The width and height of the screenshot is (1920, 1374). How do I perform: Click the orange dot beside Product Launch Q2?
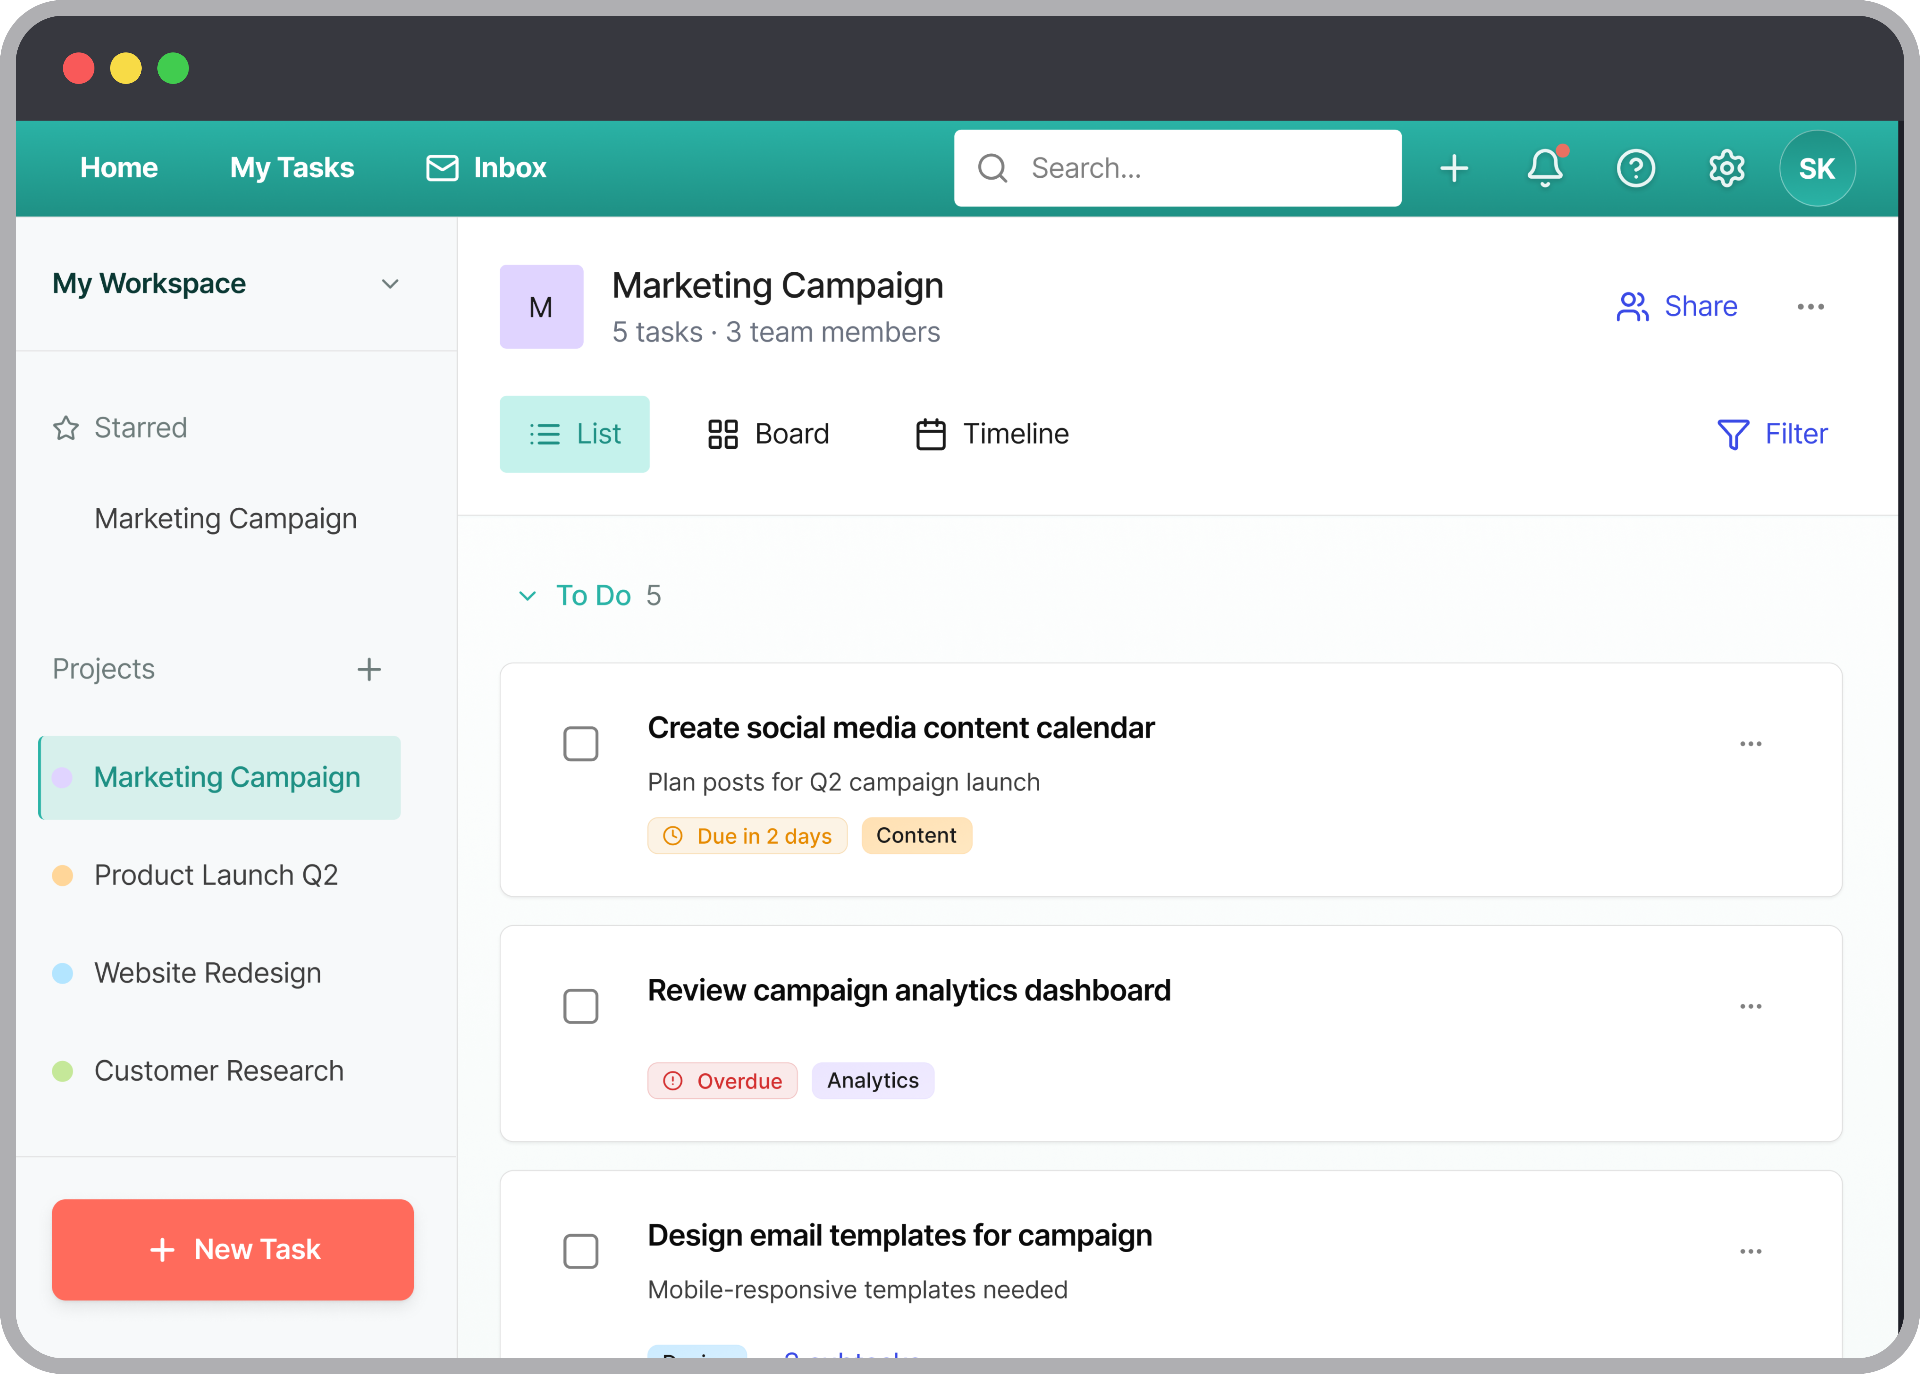62,876
